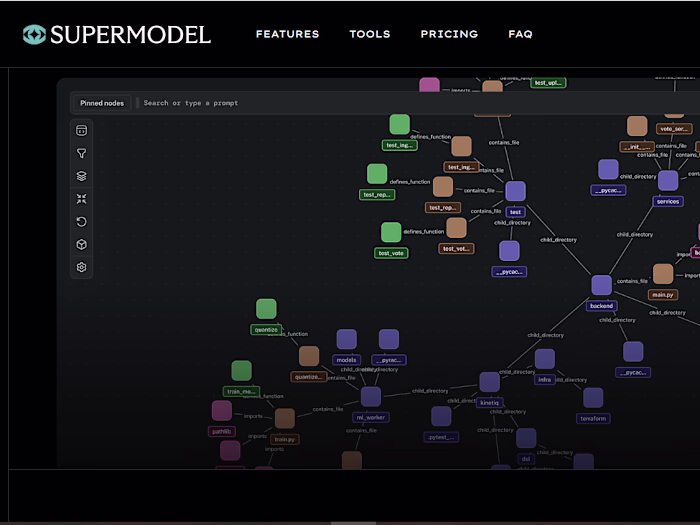
Task: Select the services directory node
Action: 668,180
